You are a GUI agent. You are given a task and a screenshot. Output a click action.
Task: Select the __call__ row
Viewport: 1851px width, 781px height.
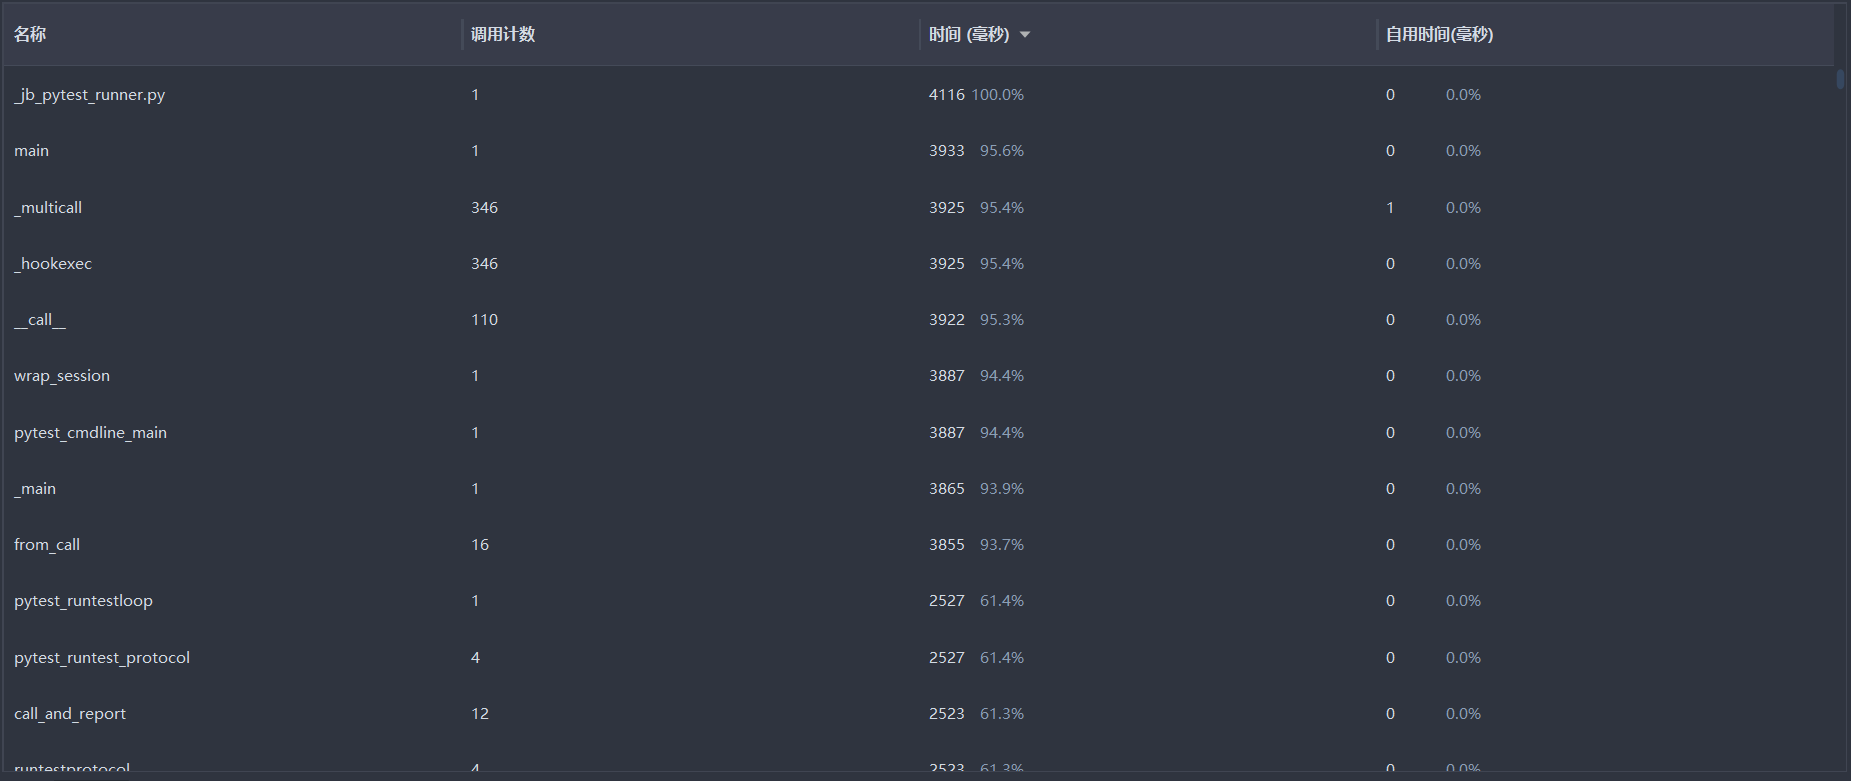pos(40,320)
